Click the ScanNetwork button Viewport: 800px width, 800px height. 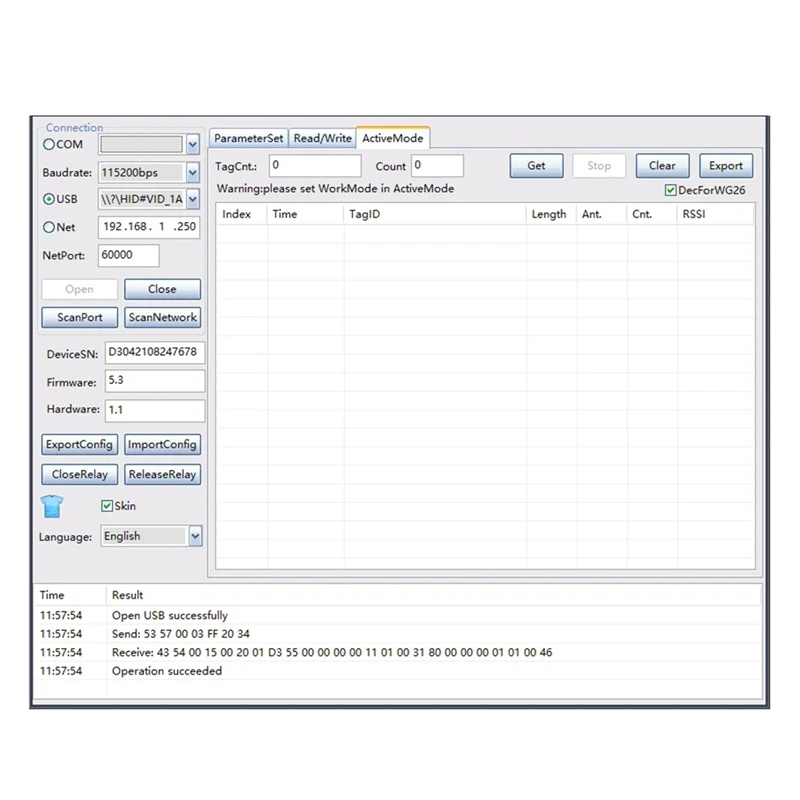[162, 317]
